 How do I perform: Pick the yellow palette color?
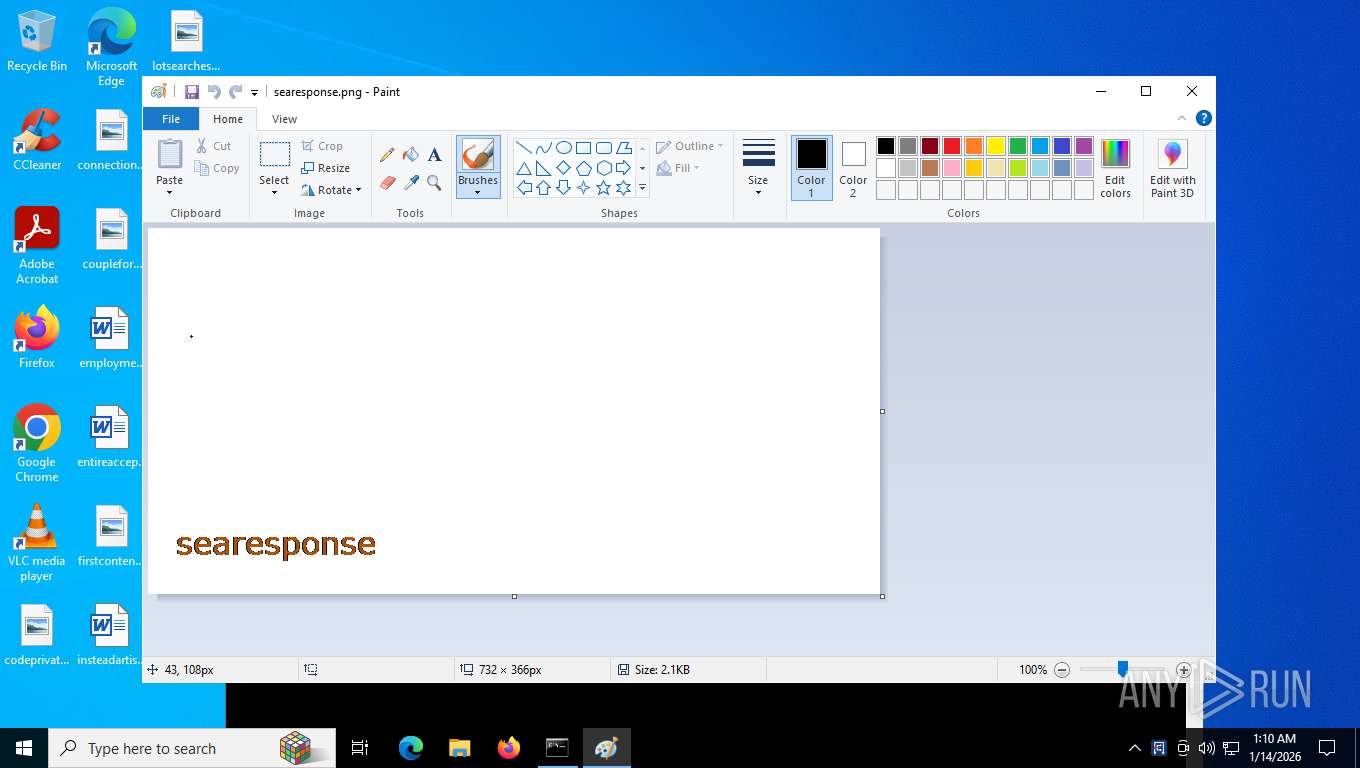point(996,146)
